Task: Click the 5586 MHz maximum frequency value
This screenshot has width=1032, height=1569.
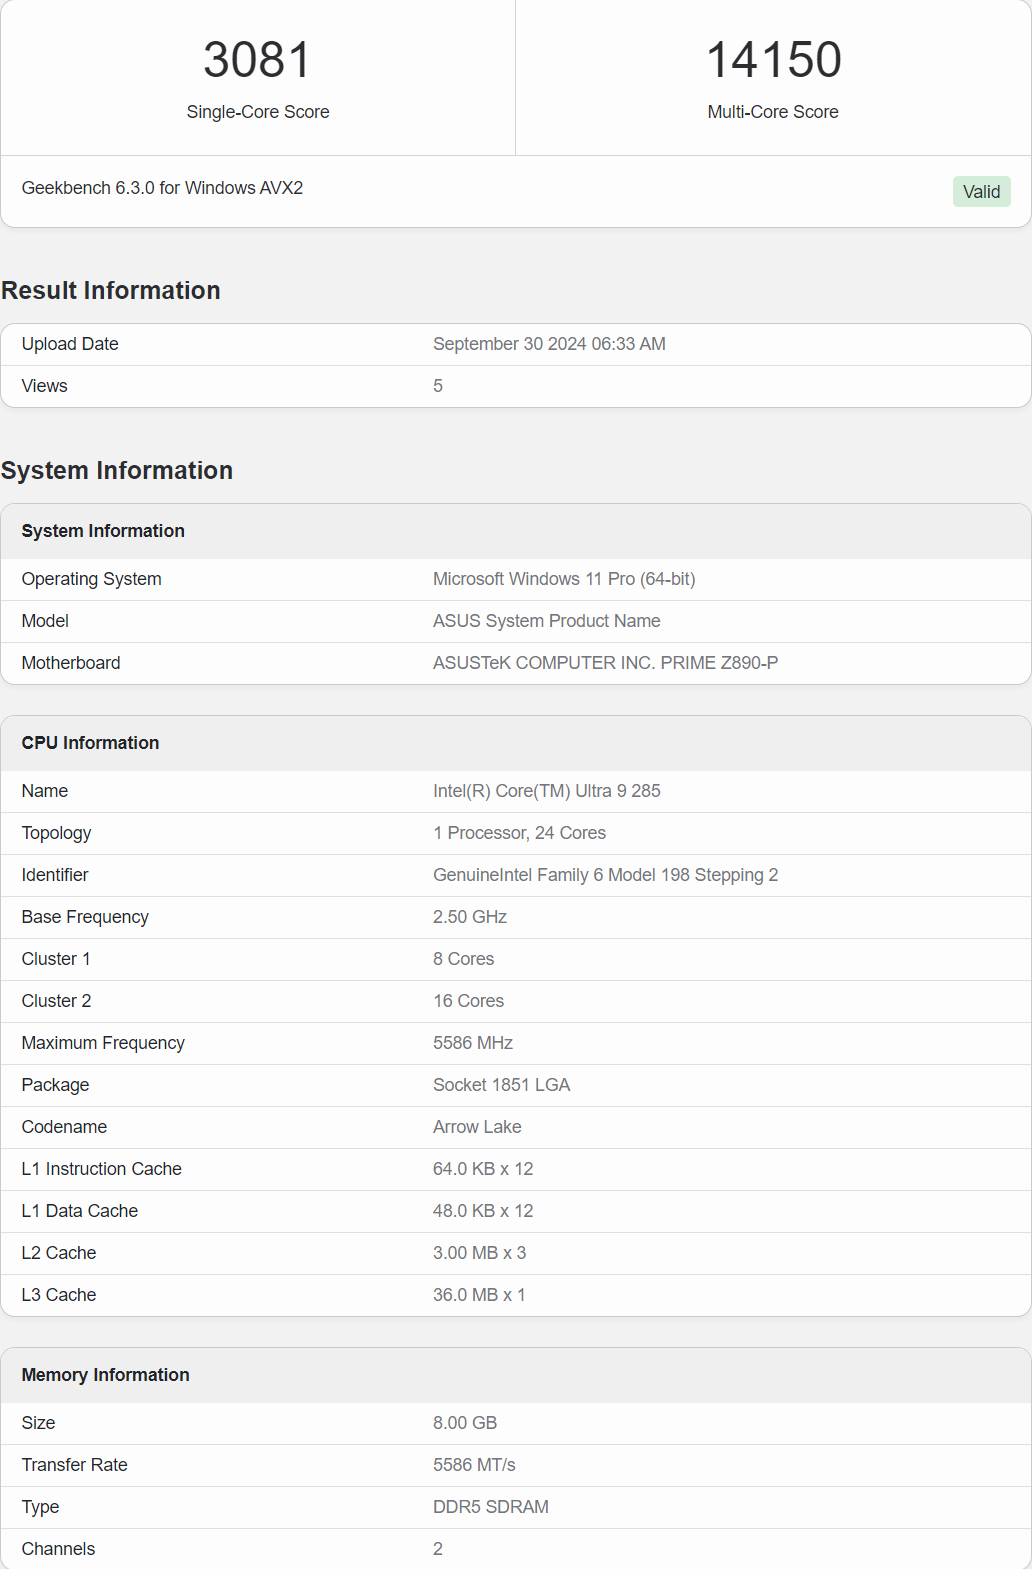Action: click(472, 1043)
